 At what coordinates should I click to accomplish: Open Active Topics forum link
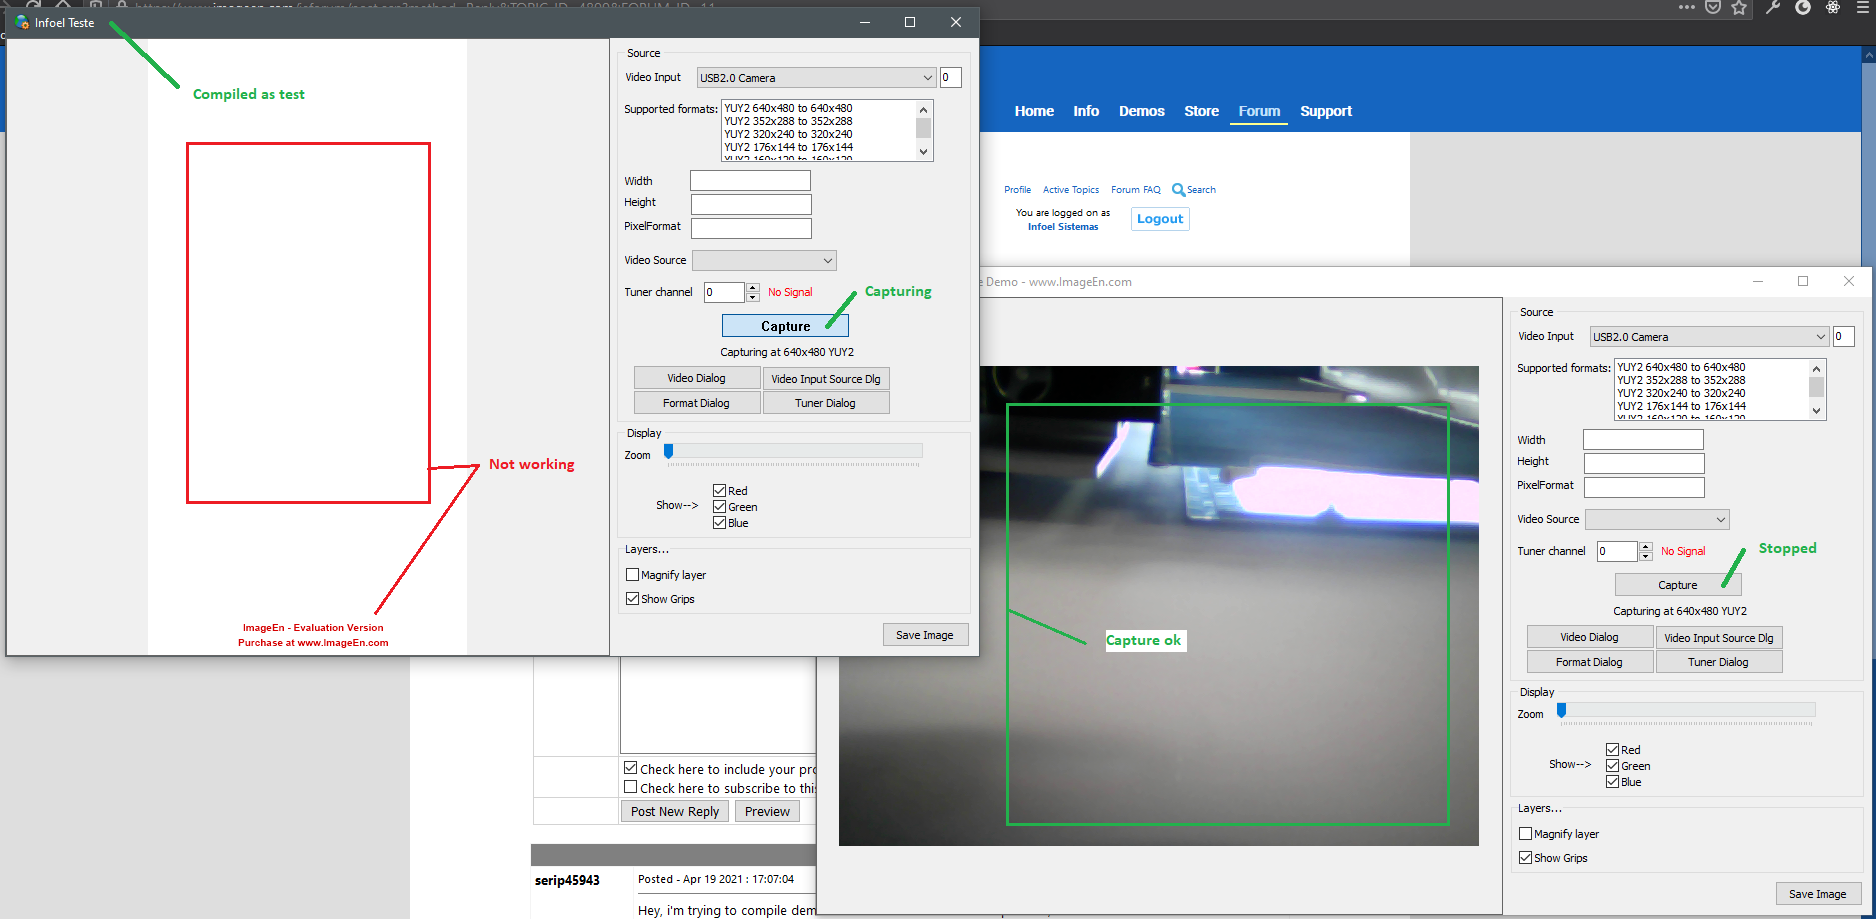click(1071, 190)
